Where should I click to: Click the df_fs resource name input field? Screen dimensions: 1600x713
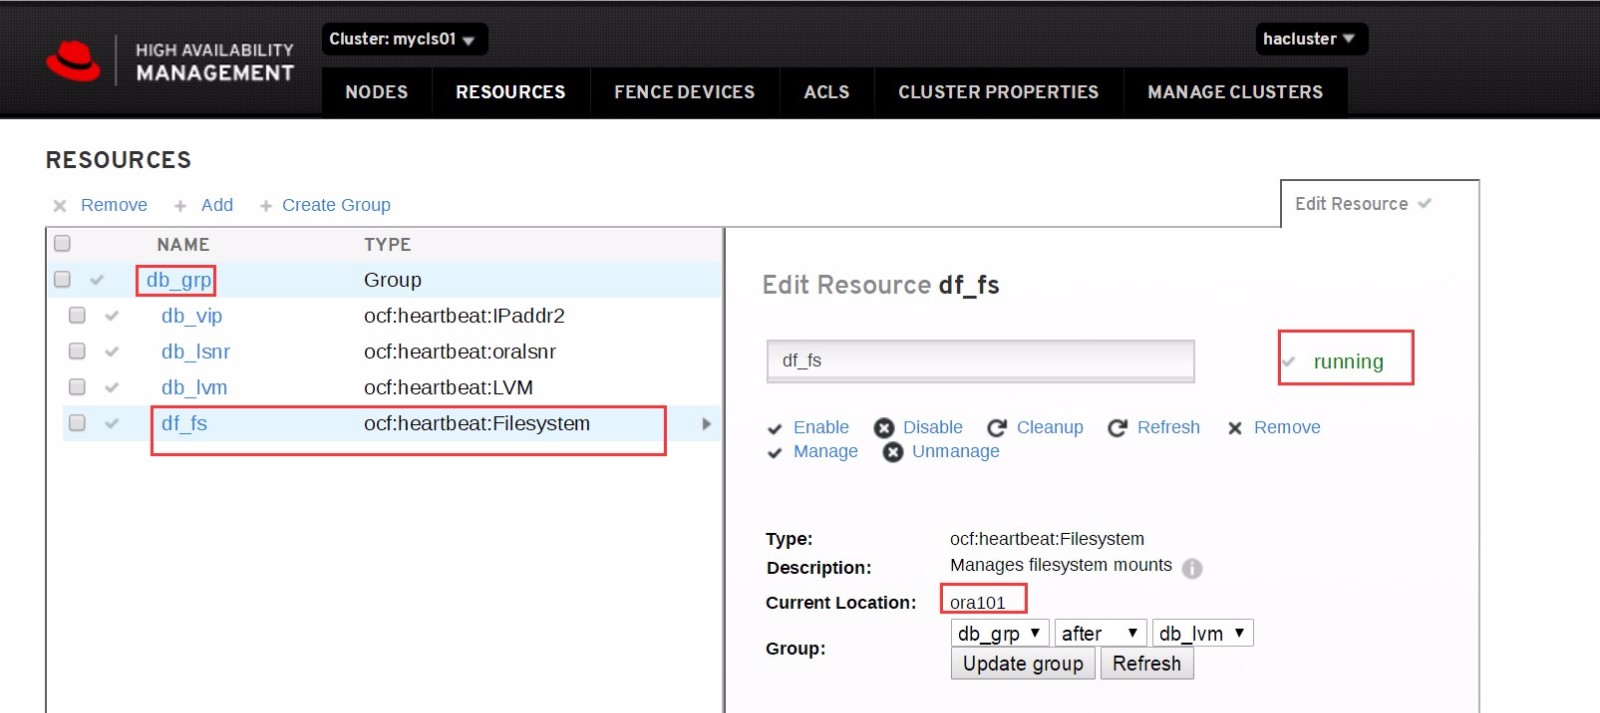981,361
